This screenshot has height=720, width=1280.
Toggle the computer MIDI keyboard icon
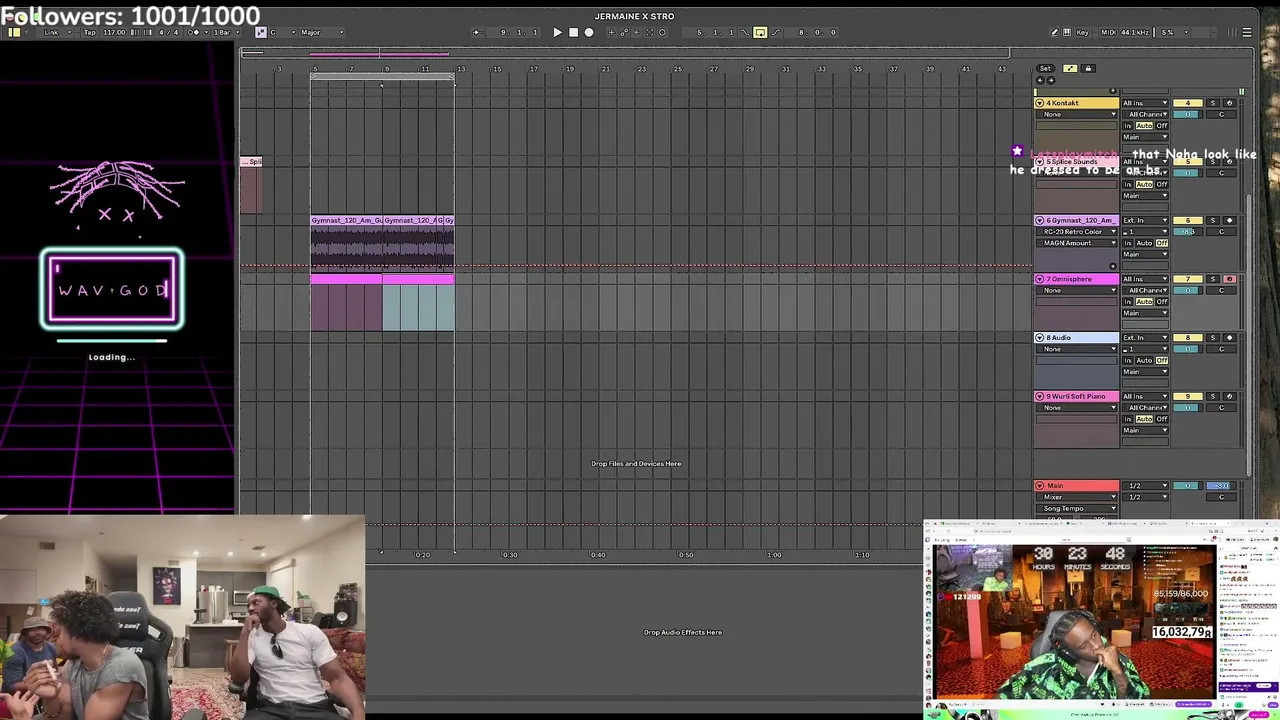point(1067,32)
